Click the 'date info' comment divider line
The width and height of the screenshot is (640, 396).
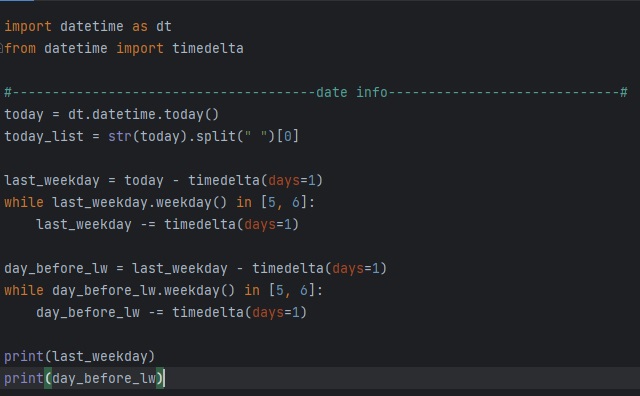coord(316,93)
